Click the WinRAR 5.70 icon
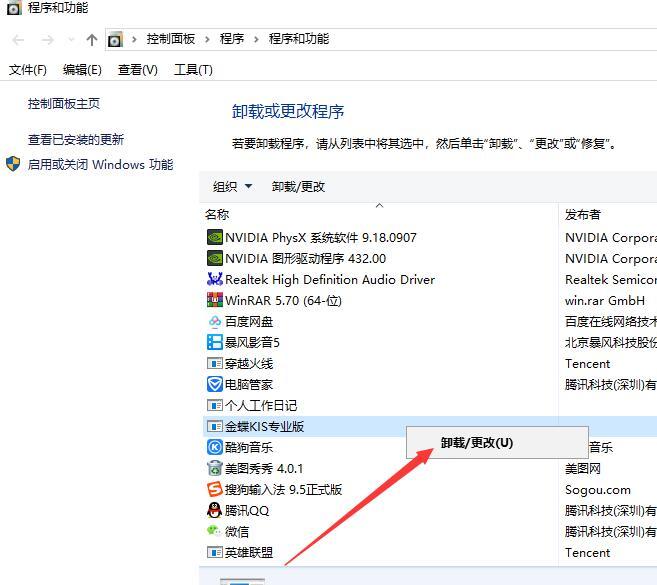657x585 pixels. tap(214, 301)
